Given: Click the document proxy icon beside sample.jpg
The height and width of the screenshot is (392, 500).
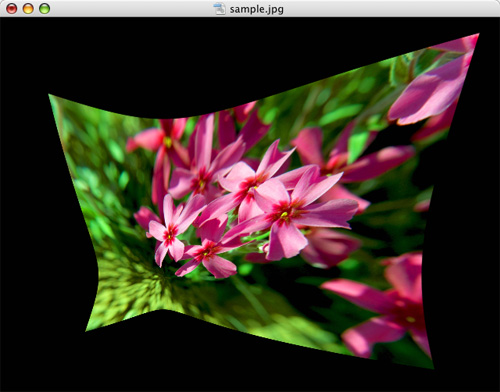Looking at the screenshot, I should [219, 9].
